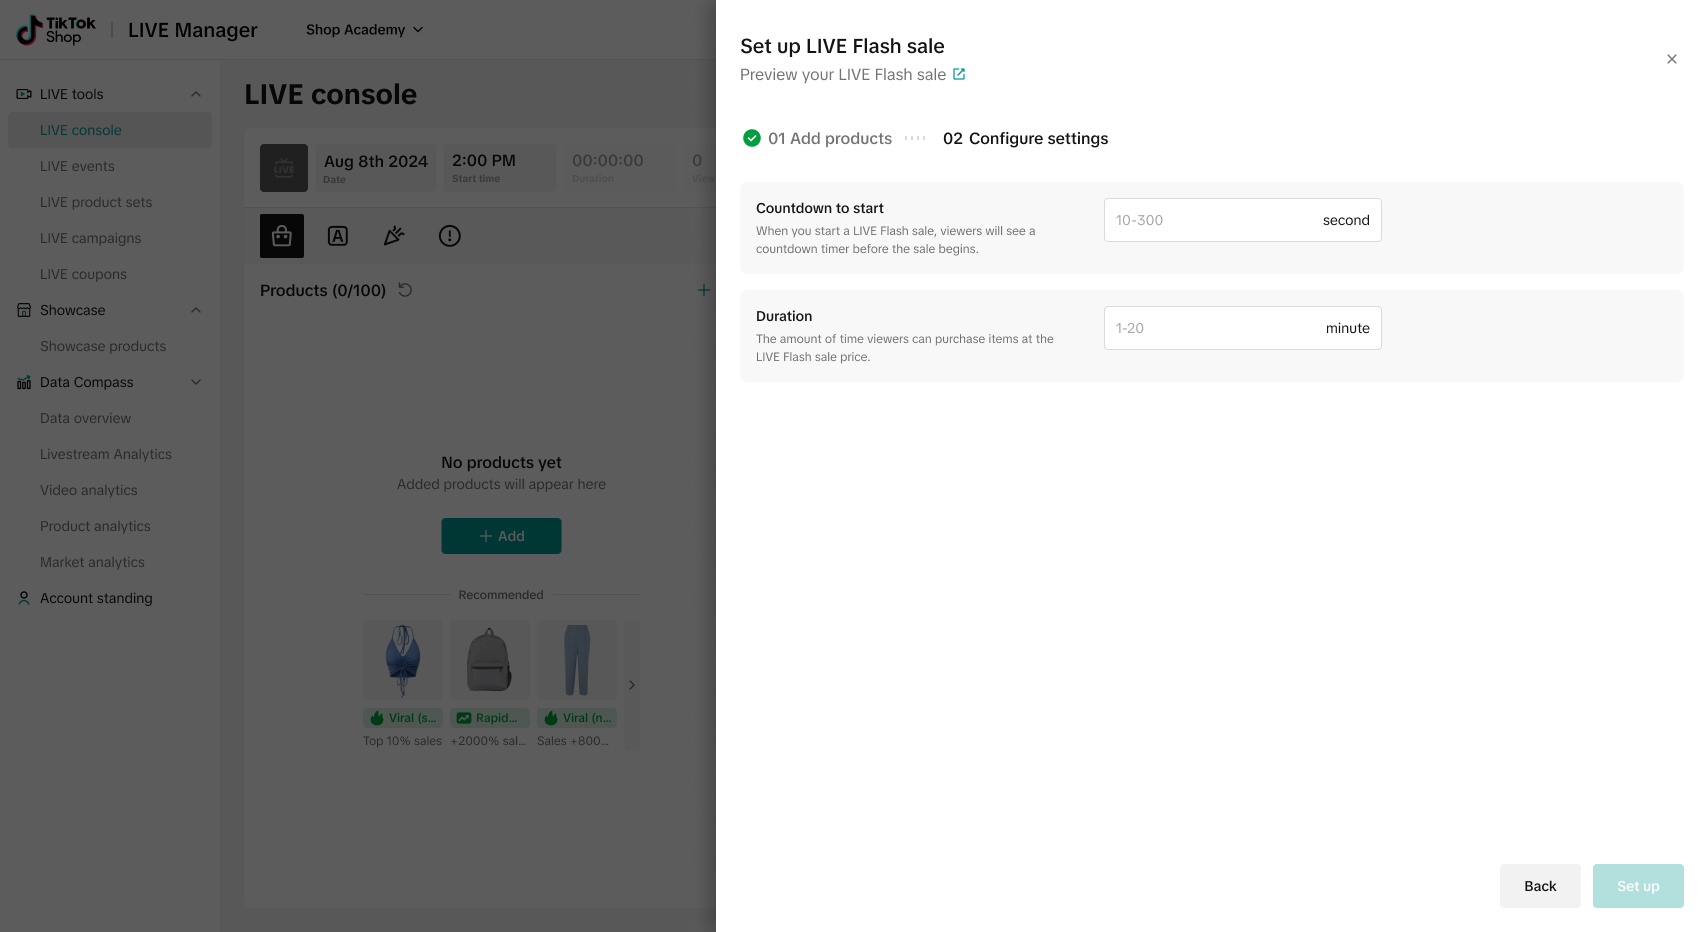Select the shopping bag products icon
This screenshot has height=932, width=1708.
pos(282,236)
